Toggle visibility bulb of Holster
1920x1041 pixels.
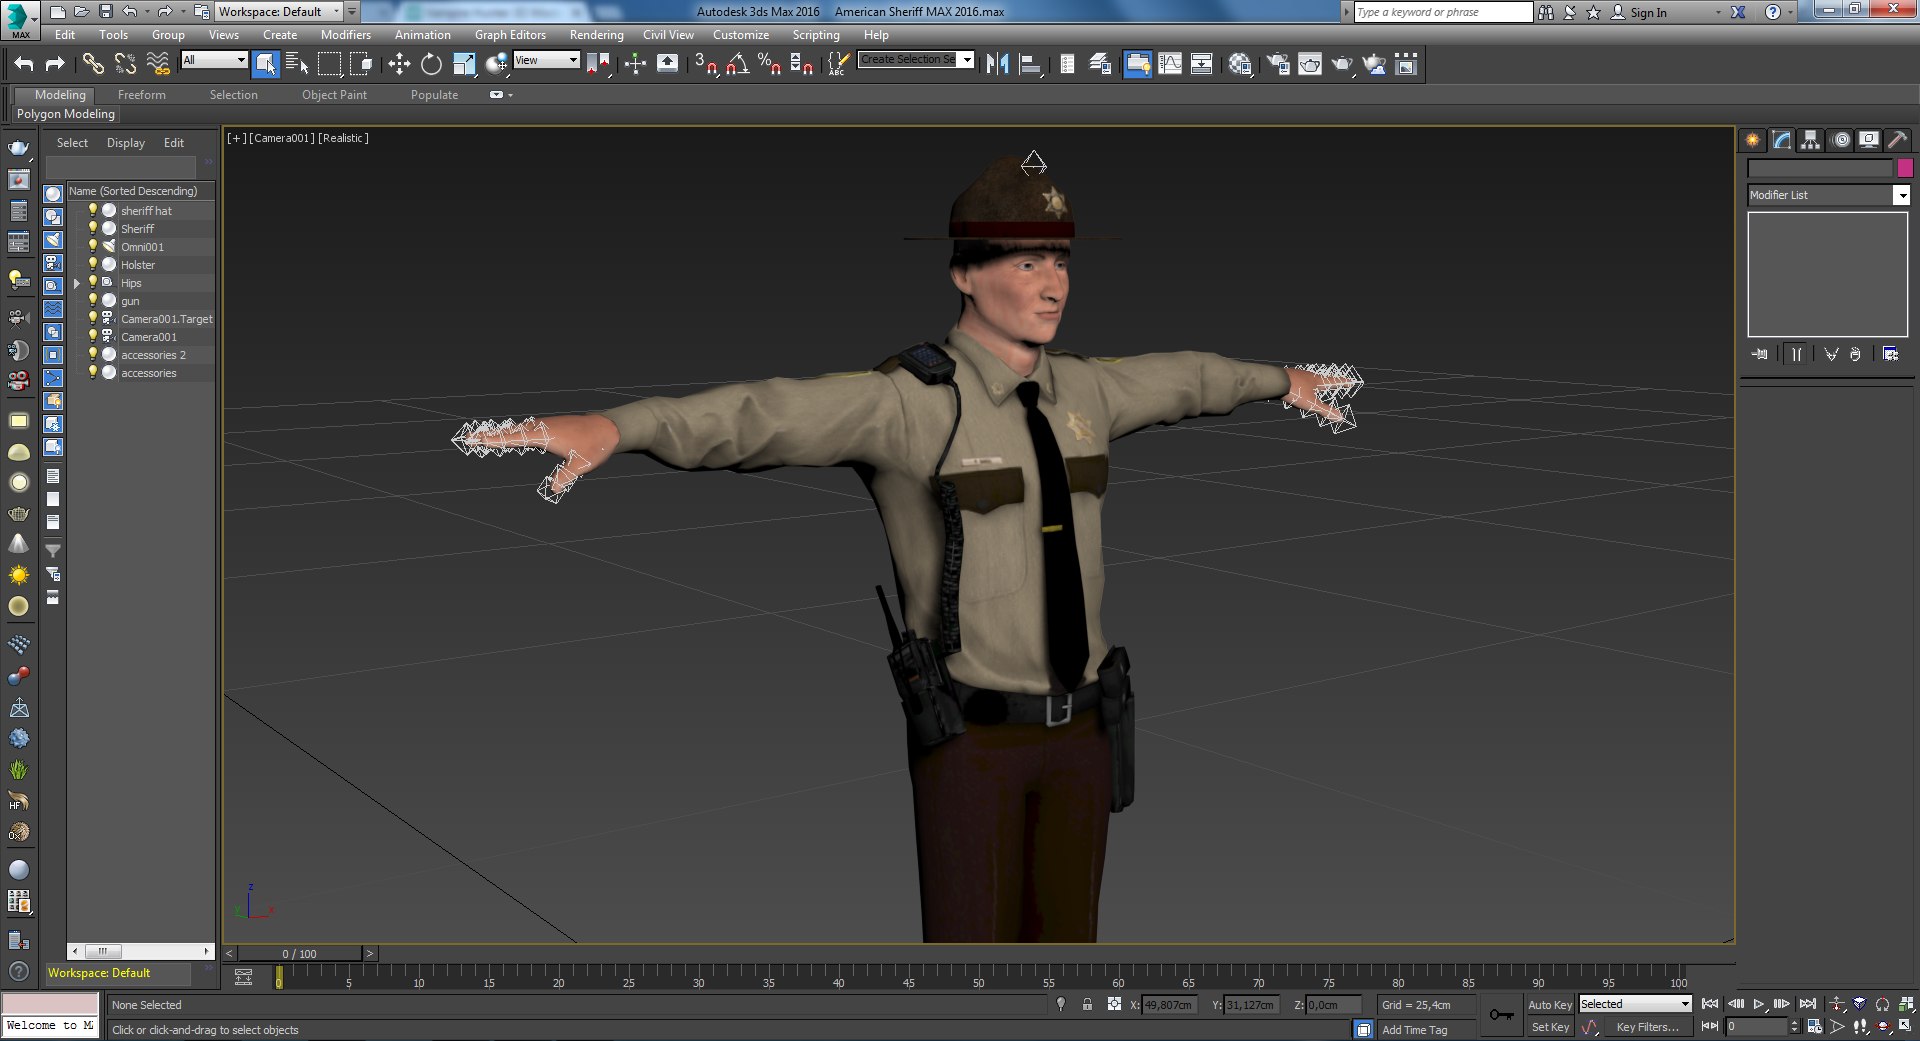(93, 264)
